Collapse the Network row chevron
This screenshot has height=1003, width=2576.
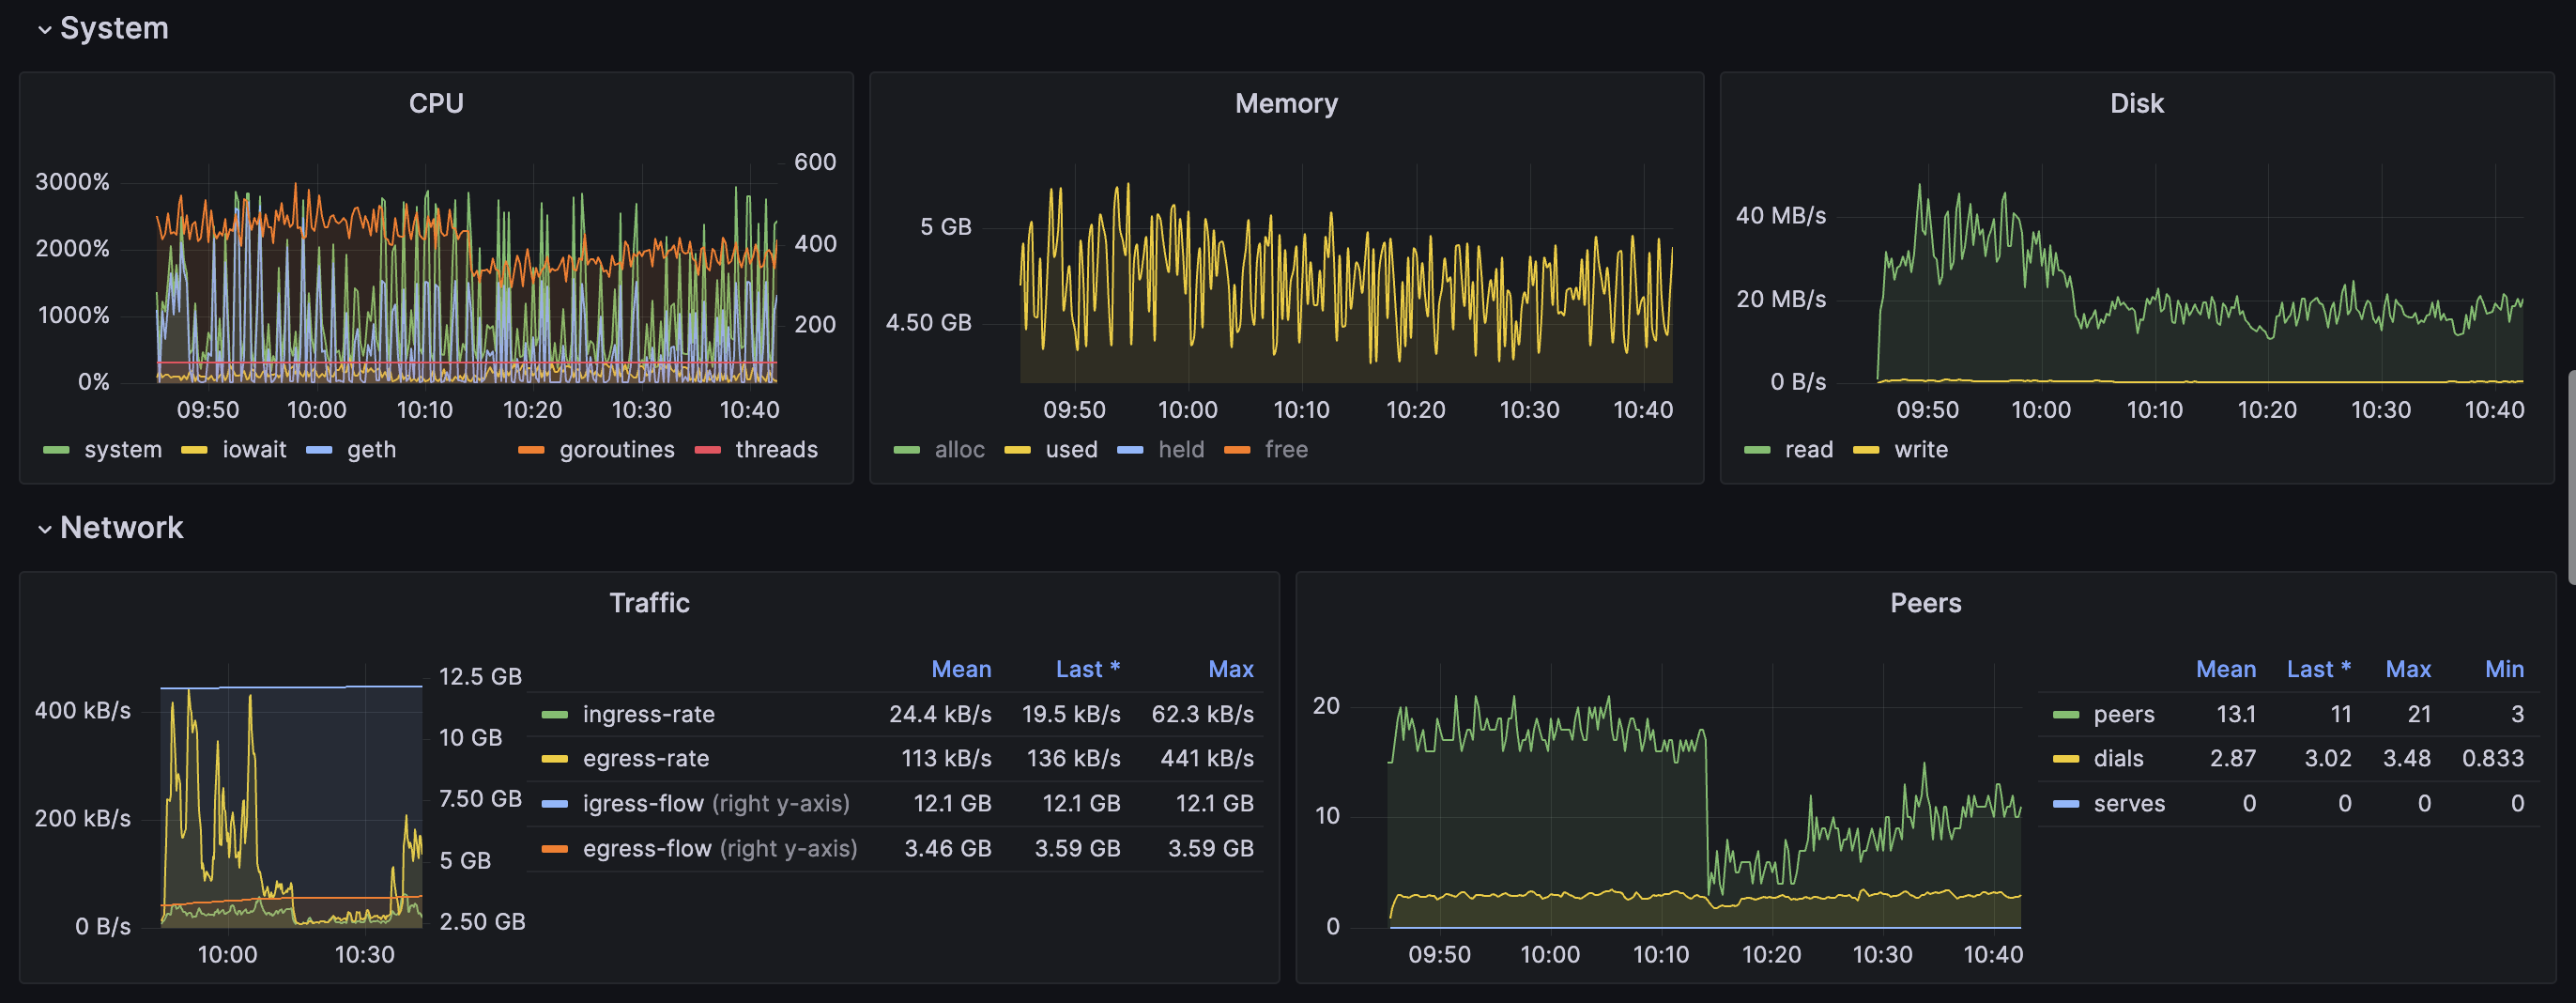[x=44, y=529]
